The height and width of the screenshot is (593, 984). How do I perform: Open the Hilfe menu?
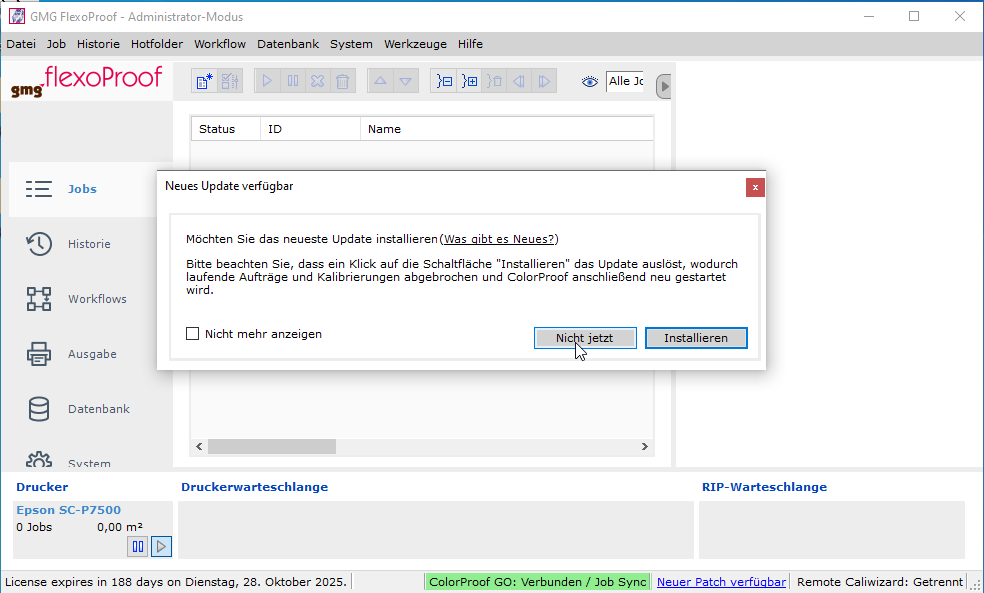pos(471,44)
